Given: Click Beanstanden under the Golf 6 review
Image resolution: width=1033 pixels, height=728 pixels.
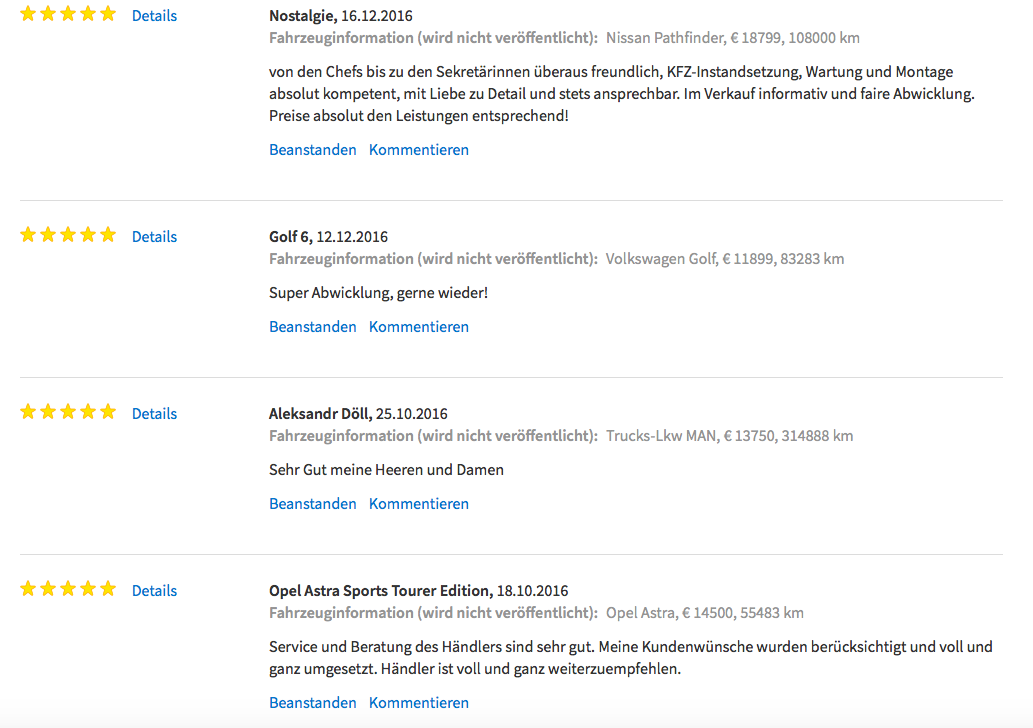Looking at the screenshot, I should 312,327.
